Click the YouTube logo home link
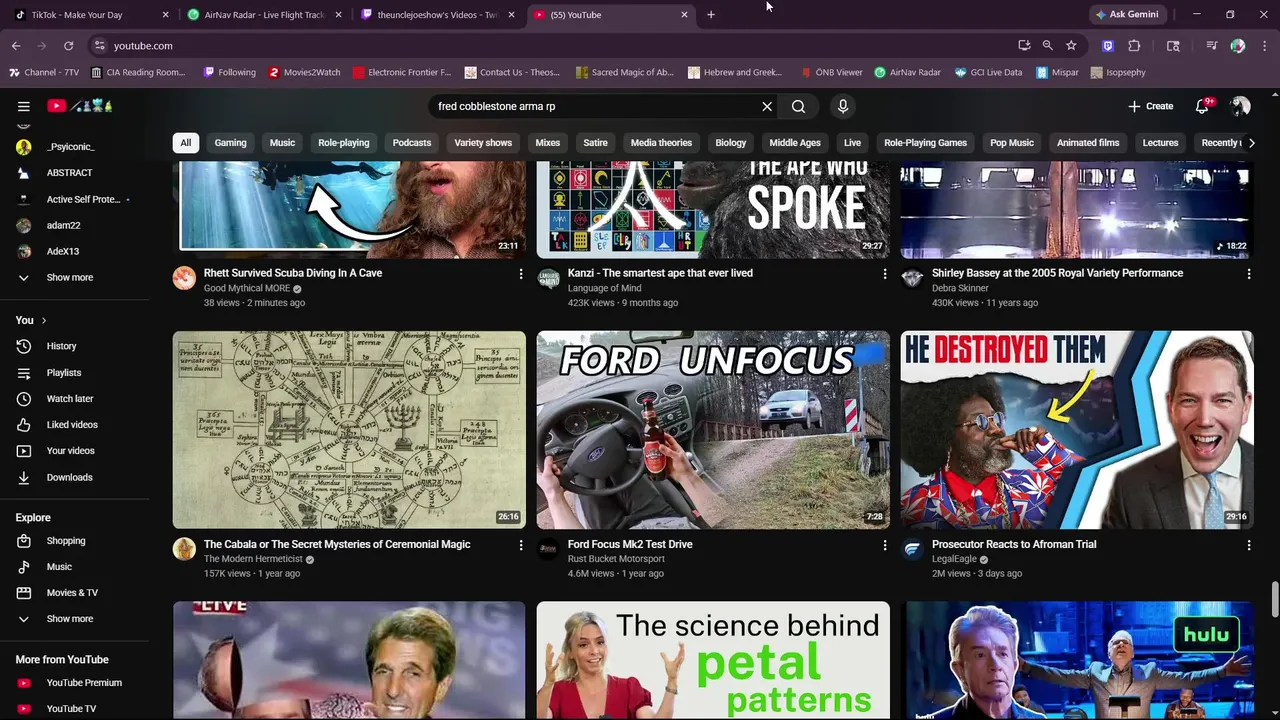Image resolution: width=1280 pixels, height=720 pixels. 80,106
